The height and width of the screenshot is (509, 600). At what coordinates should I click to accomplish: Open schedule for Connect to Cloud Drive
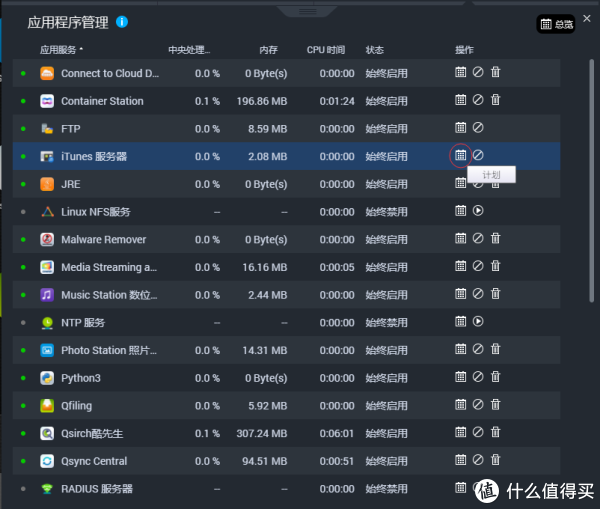[x=461, y=72]
